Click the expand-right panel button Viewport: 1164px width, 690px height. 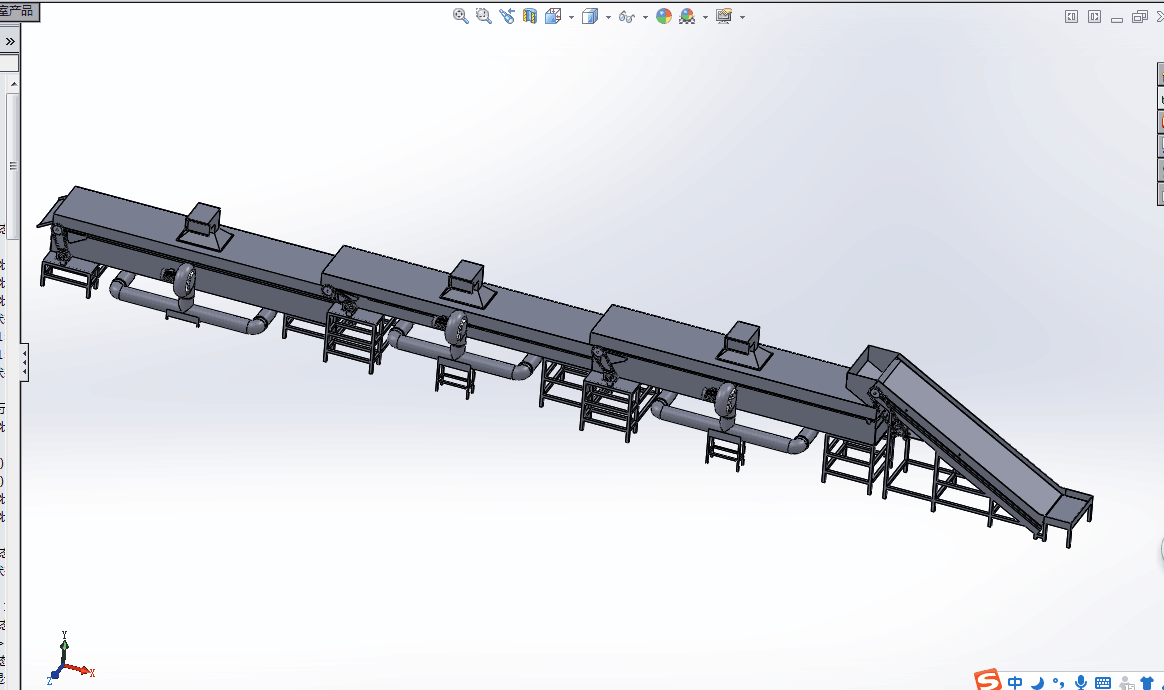click(1094, 16)
